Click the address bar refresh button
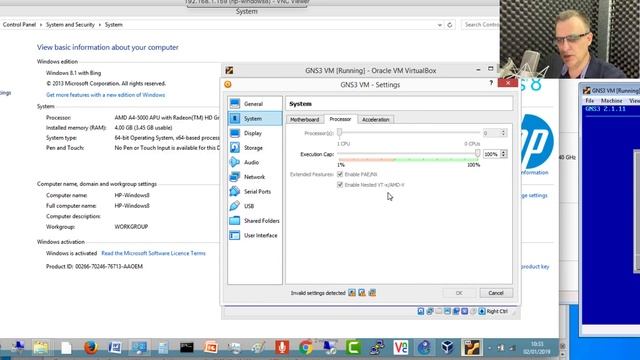 pyautogui.click(x=450, y=25)
